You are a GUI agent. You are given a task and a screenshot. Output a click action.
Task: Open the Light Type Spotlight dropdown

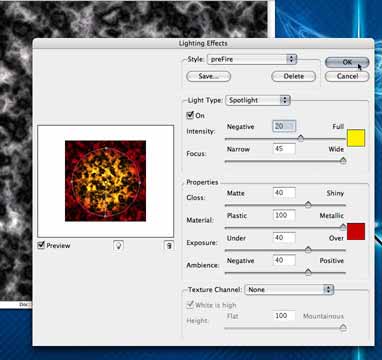pos(258,100)
